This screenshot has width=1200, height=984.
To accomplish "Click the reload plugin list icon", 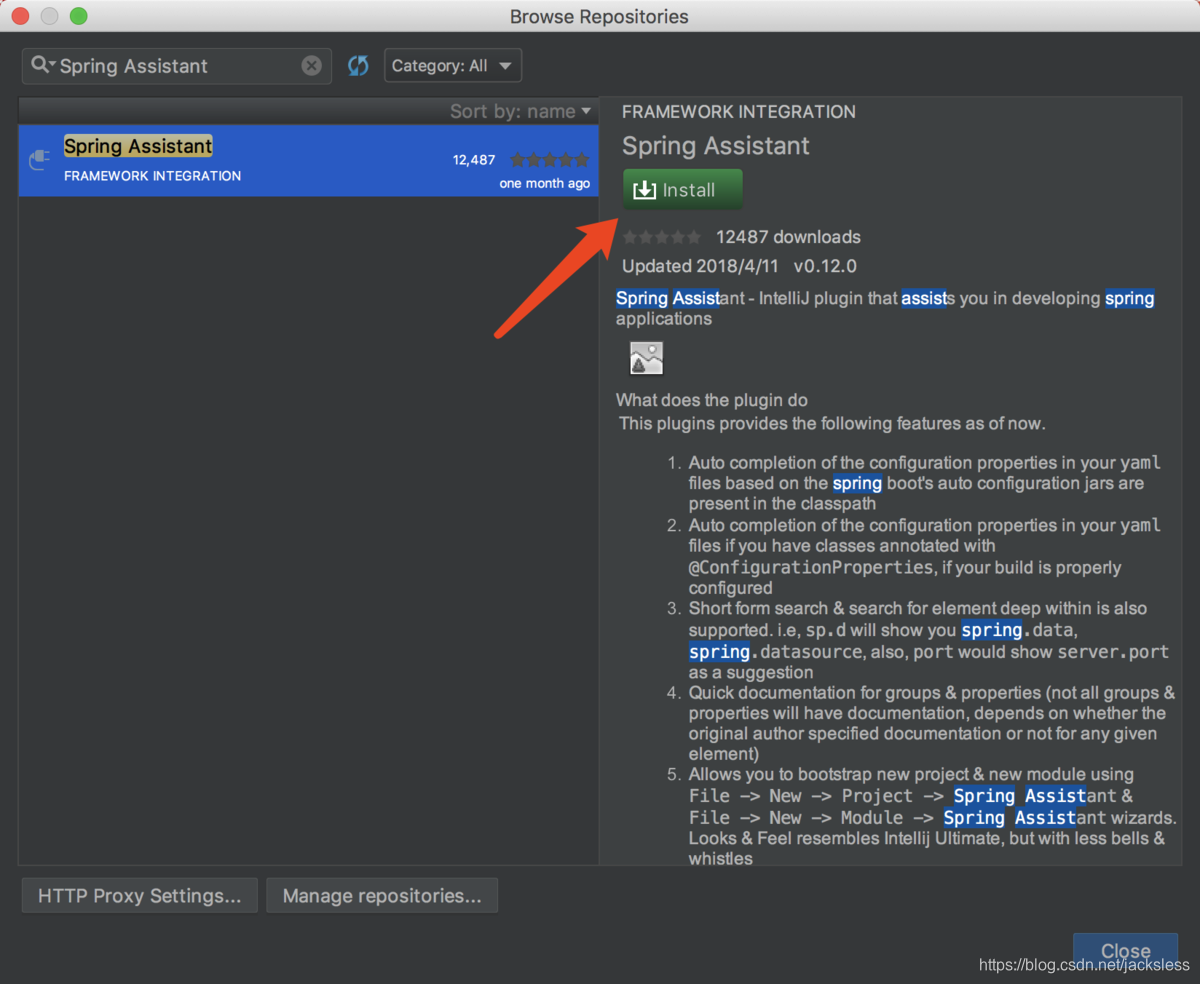I will click(358, 66).
